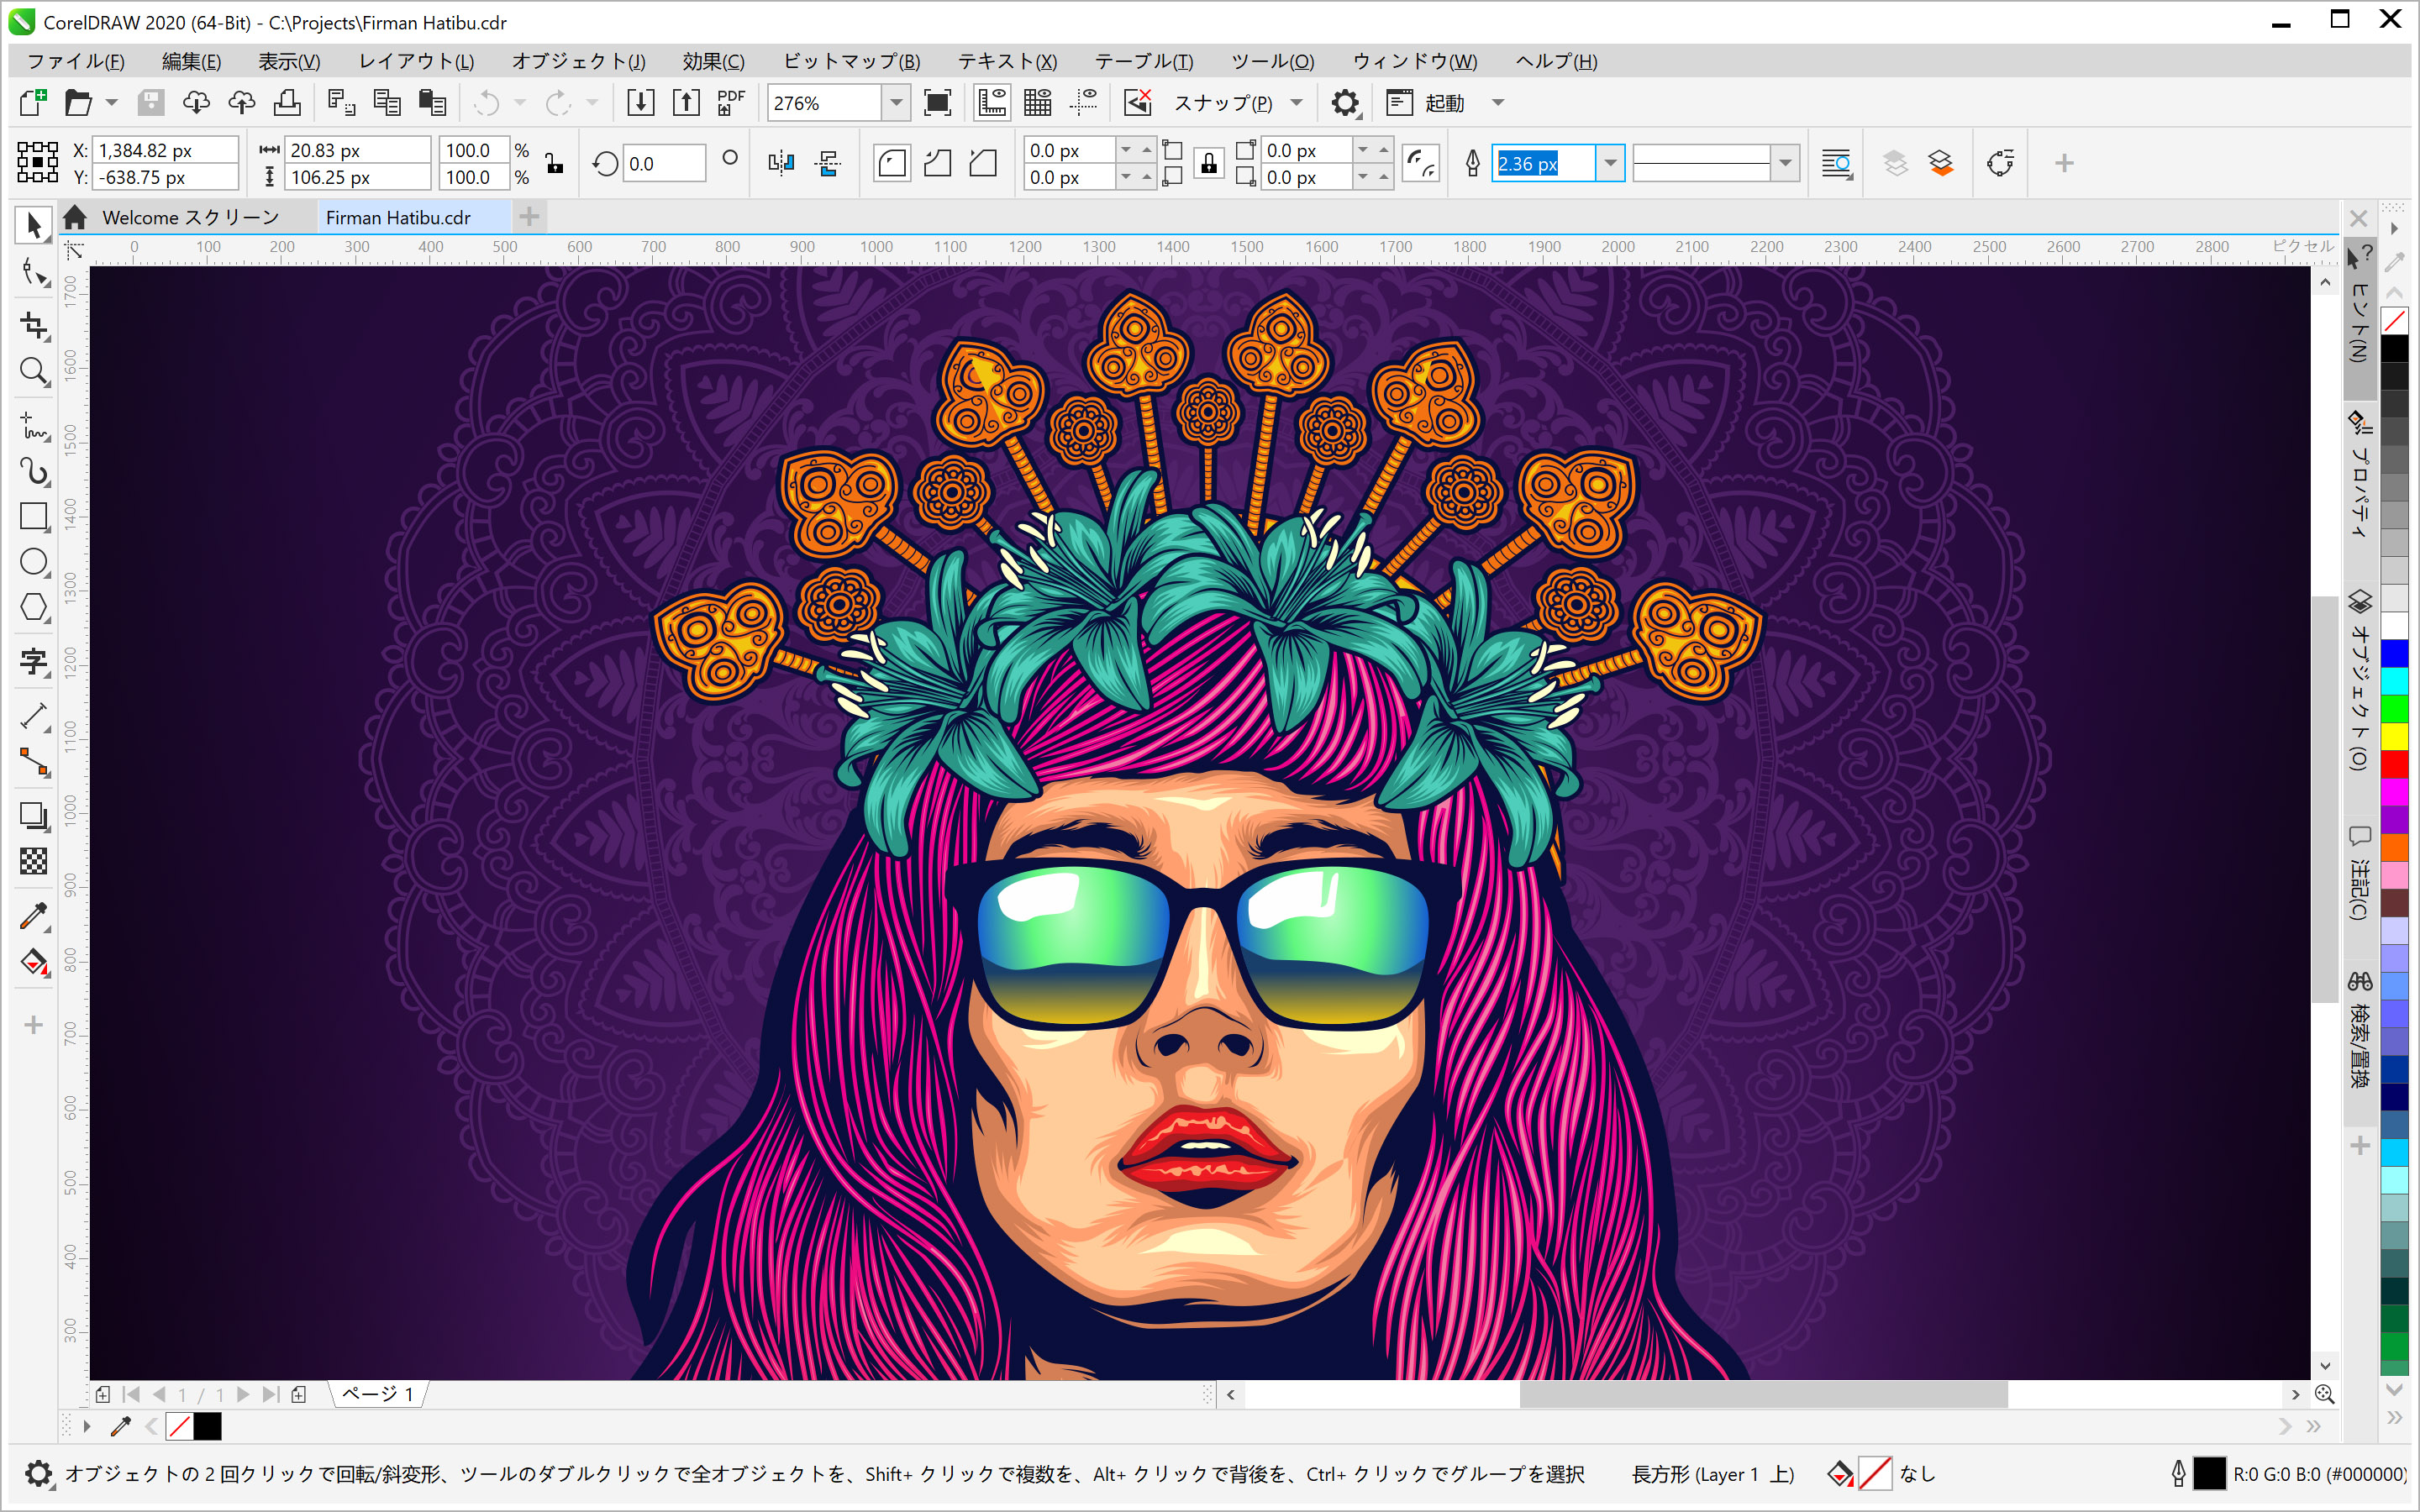Select the Crop tool
Image resolution: width=2420 pixels, height=1512 pixels.
point(34,325)
